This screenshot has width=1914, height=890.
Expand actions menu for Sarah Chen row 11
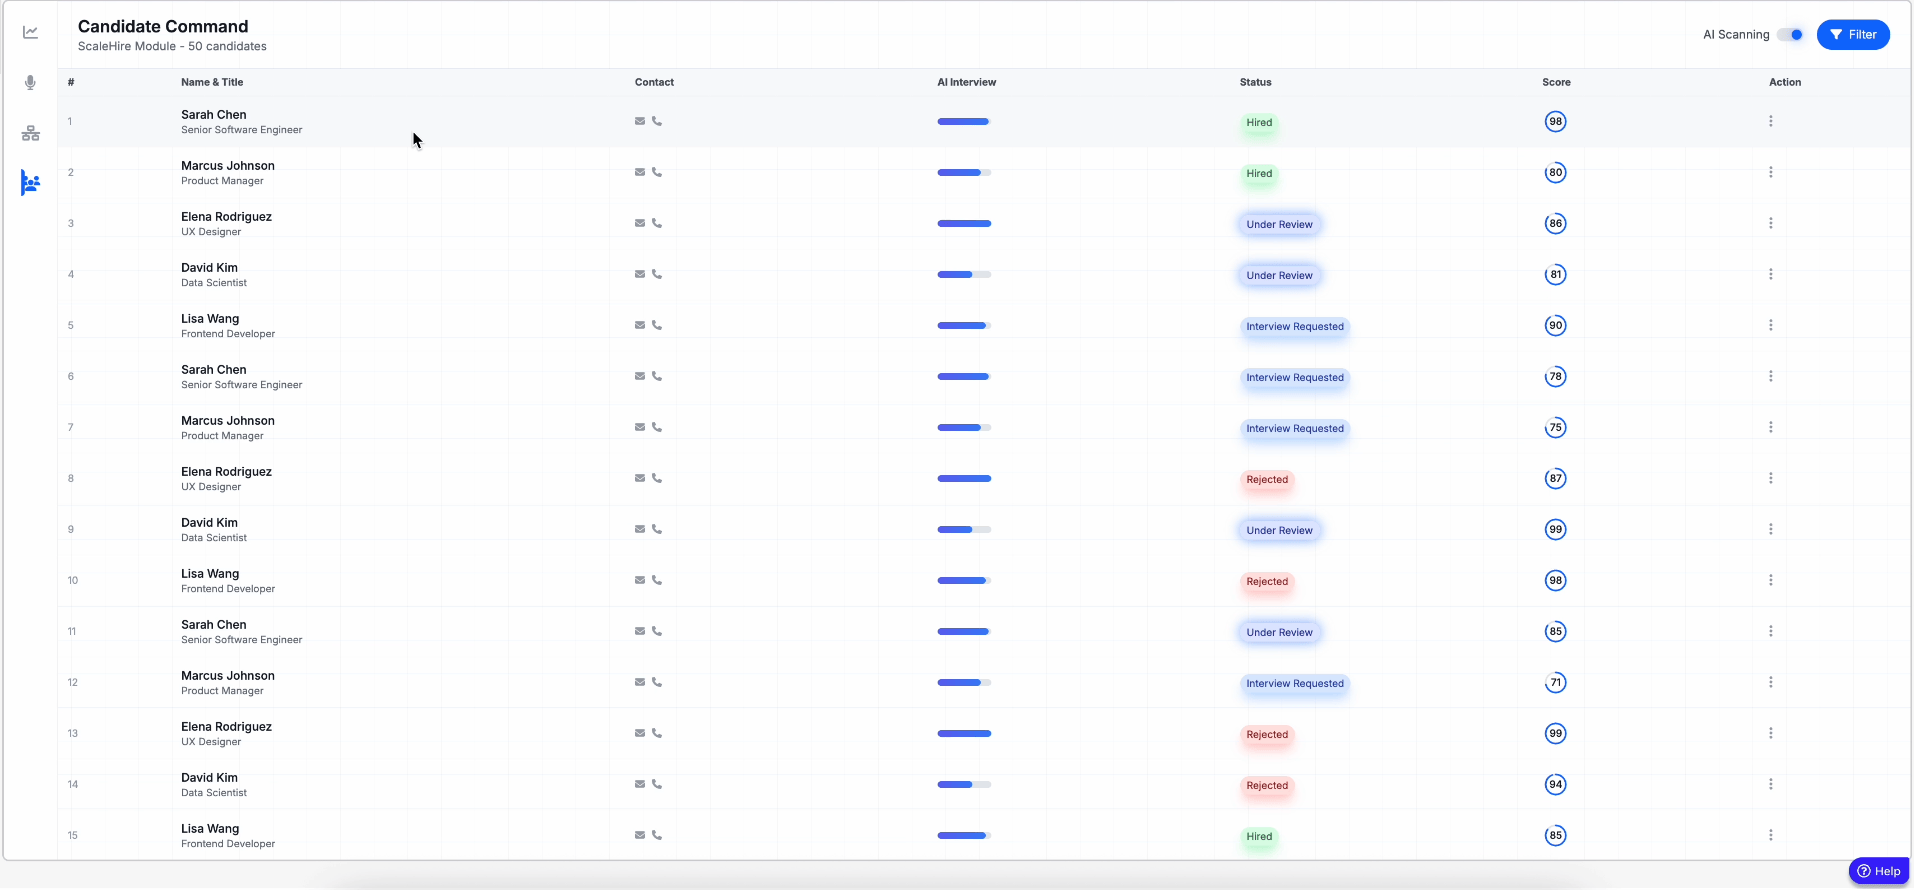coord(1770,631)
